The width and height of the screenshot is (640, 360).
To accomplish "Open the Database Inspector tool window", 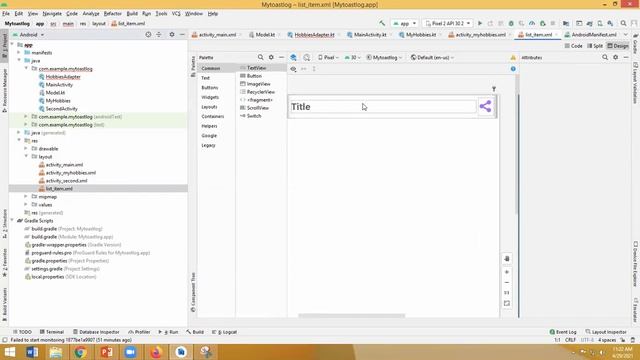I will coord(96,332).
